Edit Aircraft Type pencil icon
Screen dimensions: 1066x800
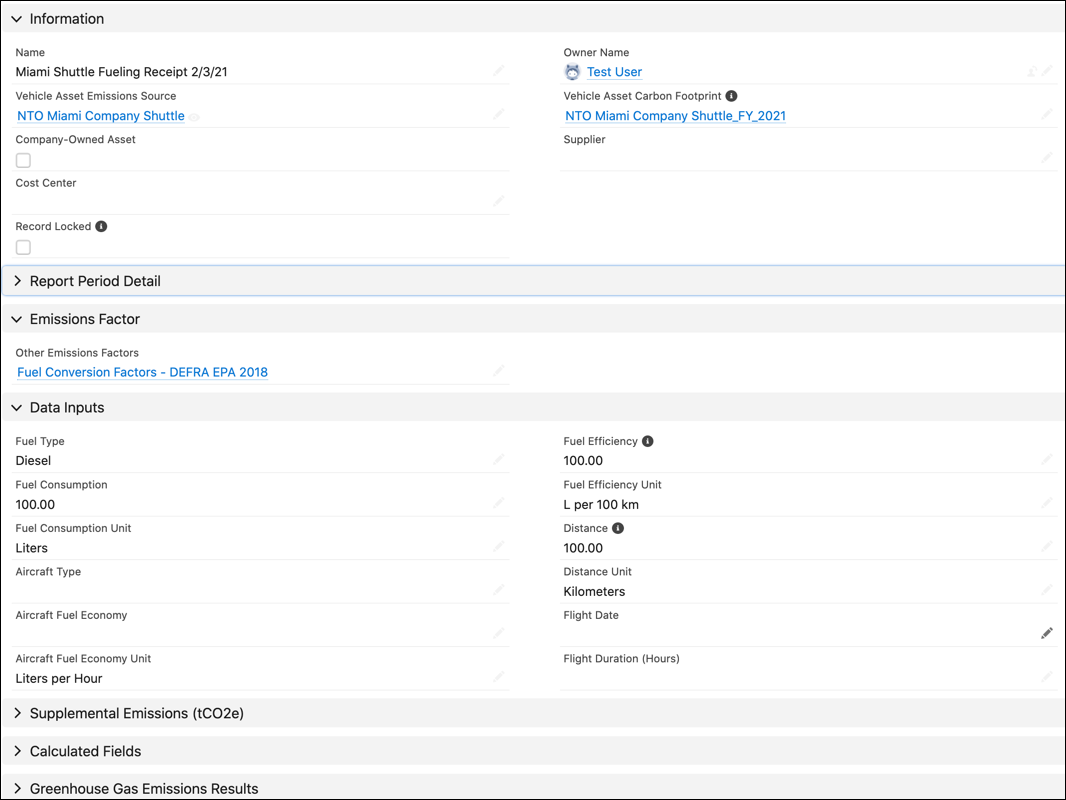click(x=498, y=590)
